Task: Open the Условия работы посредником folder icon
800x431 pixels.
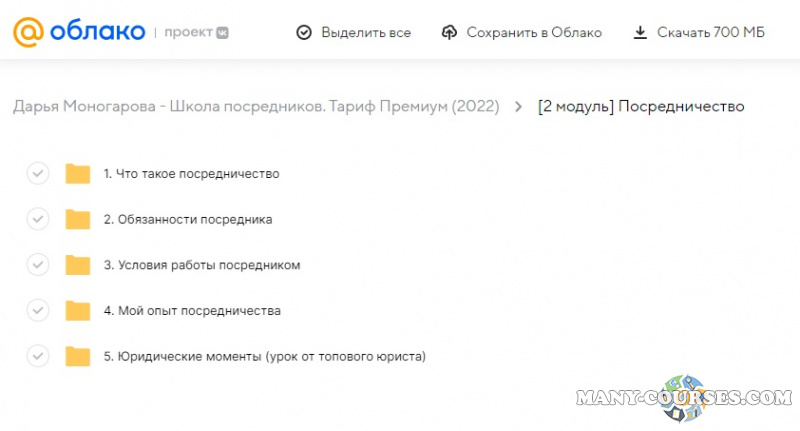Action: pyautogui.click(x=78, y=265)
